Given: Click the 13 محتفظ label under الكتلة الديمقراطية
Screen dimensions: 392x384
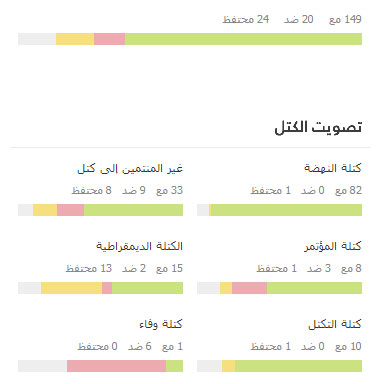Looking at the screenshot, I should tap(89, 268).
